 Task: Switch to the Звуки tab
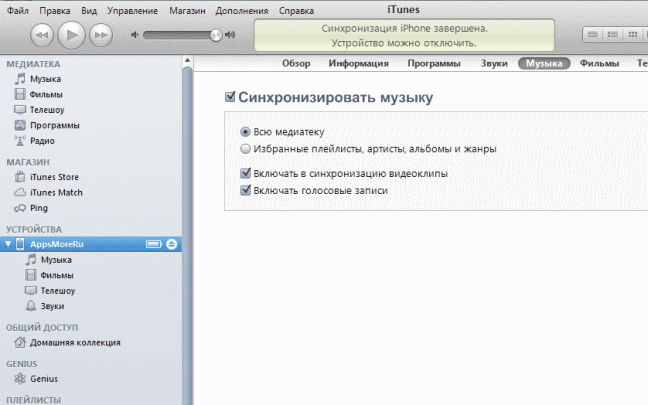(494, 63)
